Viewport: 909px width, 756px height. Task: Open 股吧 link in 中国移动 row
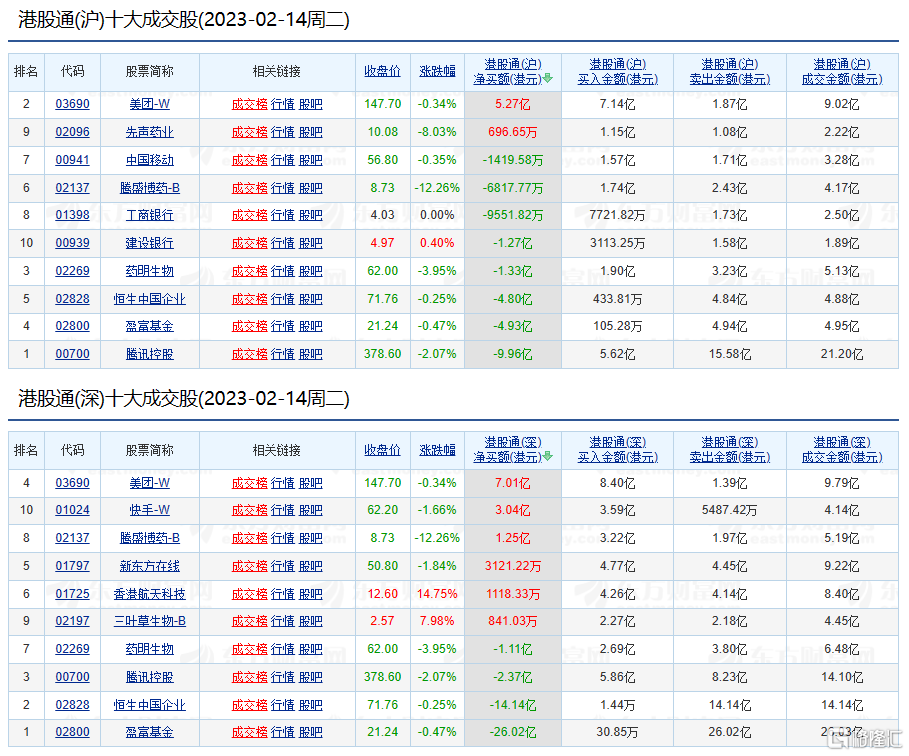coord(310,160)
